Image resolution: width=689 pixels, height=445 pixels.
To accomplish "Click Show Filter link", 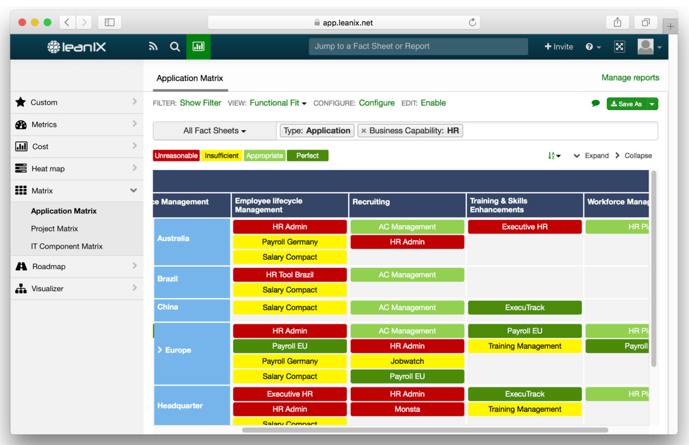I will pos(200,103).
